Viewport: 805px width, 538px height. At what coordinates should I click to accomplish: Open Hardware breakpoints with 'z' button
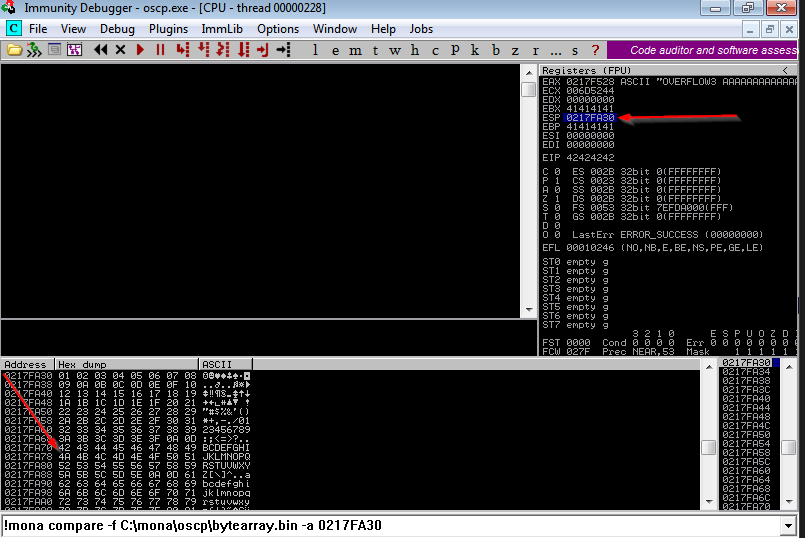[515, 50]
